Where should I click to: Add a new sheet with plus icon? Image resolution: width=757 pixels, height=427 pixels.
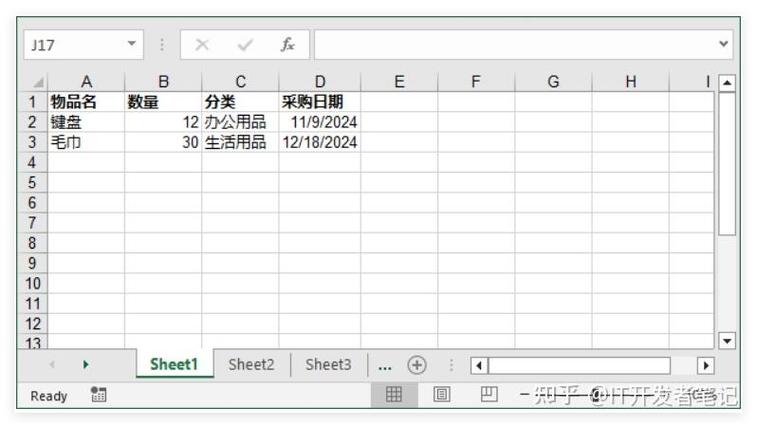(417, 365)
